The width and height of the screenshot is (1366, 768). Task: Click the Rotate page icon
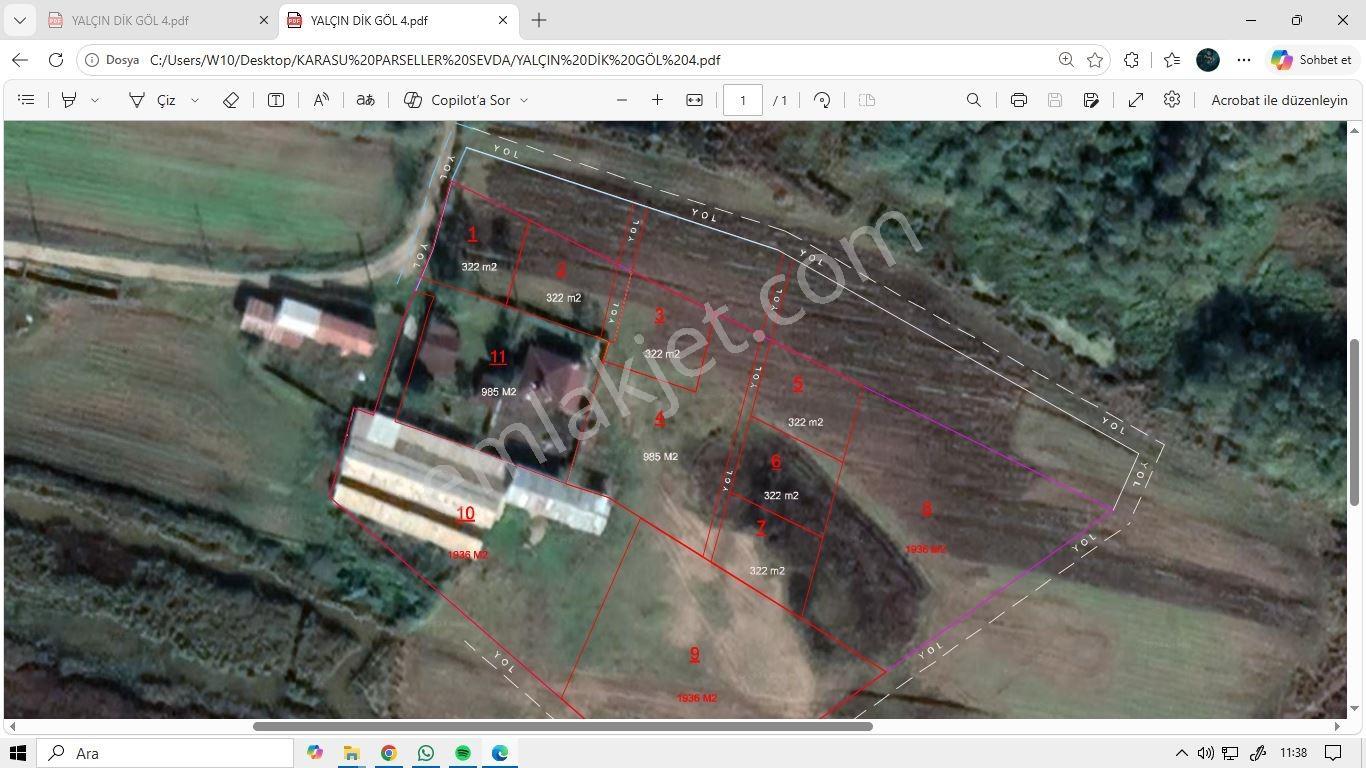point(822,100)
